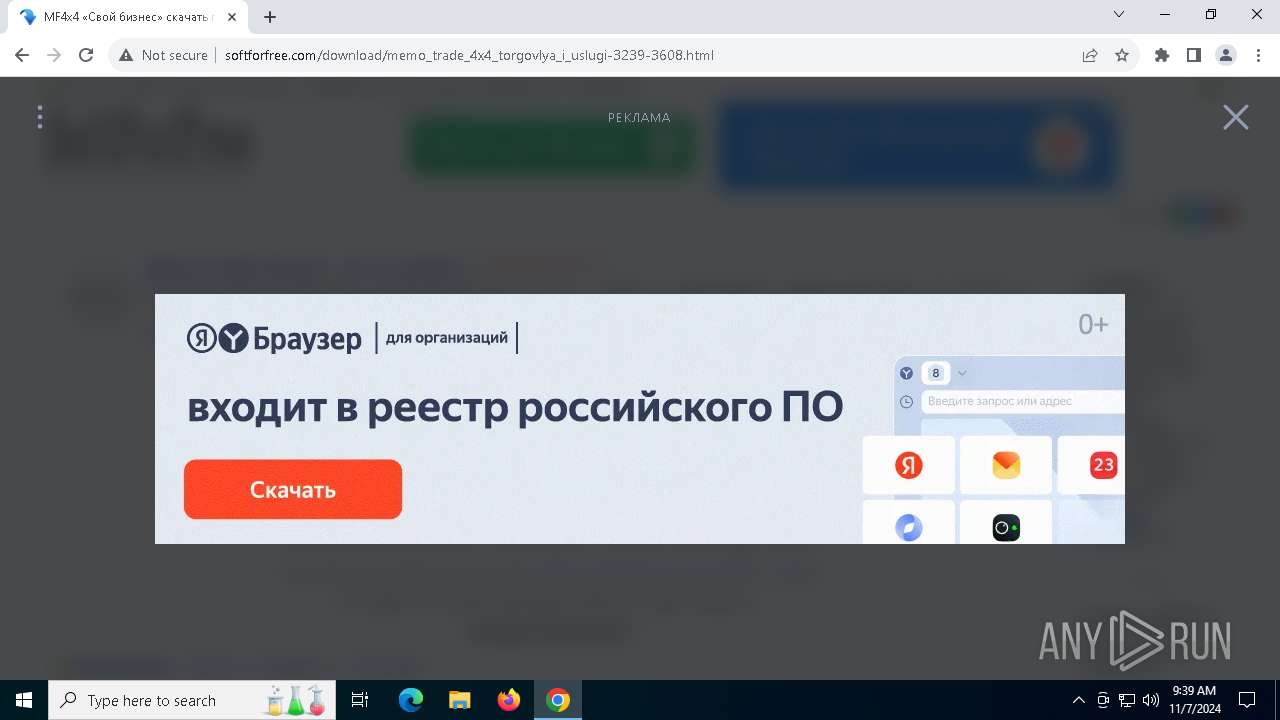The image size is (1280, 720).
Task: Open a new browser tab
Action: (270, 17)
